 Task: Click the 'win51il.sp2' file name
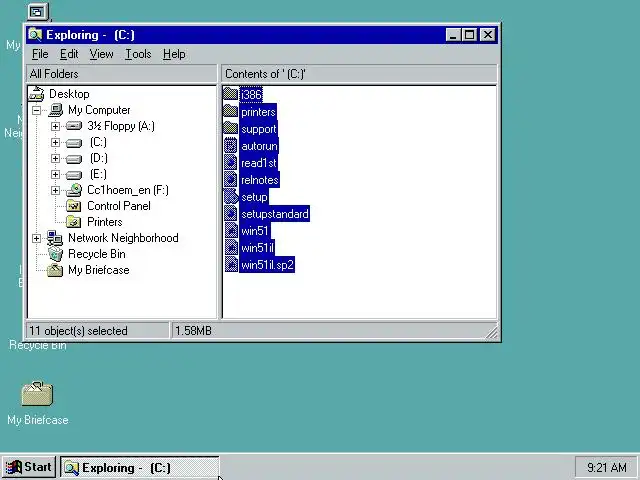pos(267,265)
